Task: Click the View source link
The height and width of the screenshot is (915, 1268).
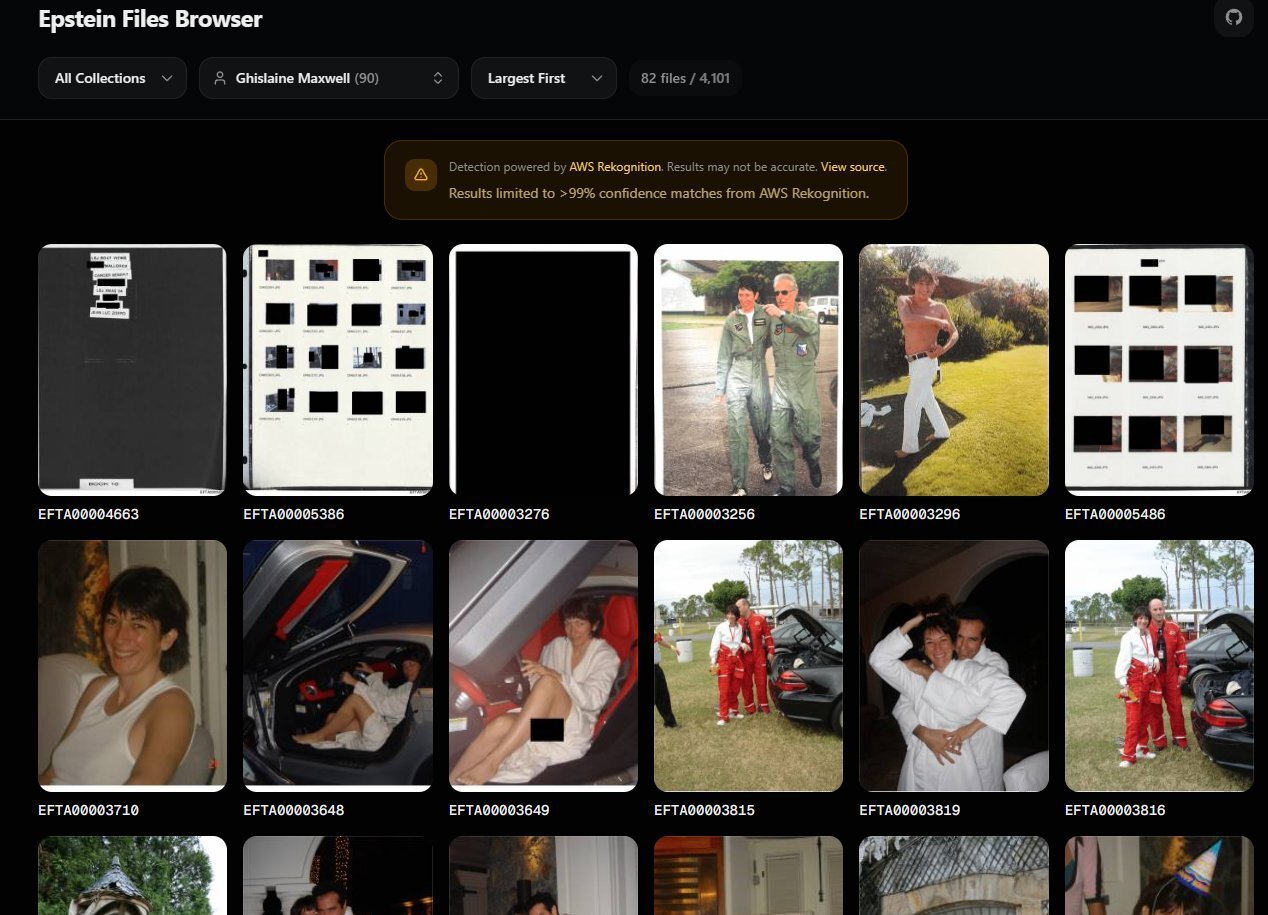Action: 852,167
